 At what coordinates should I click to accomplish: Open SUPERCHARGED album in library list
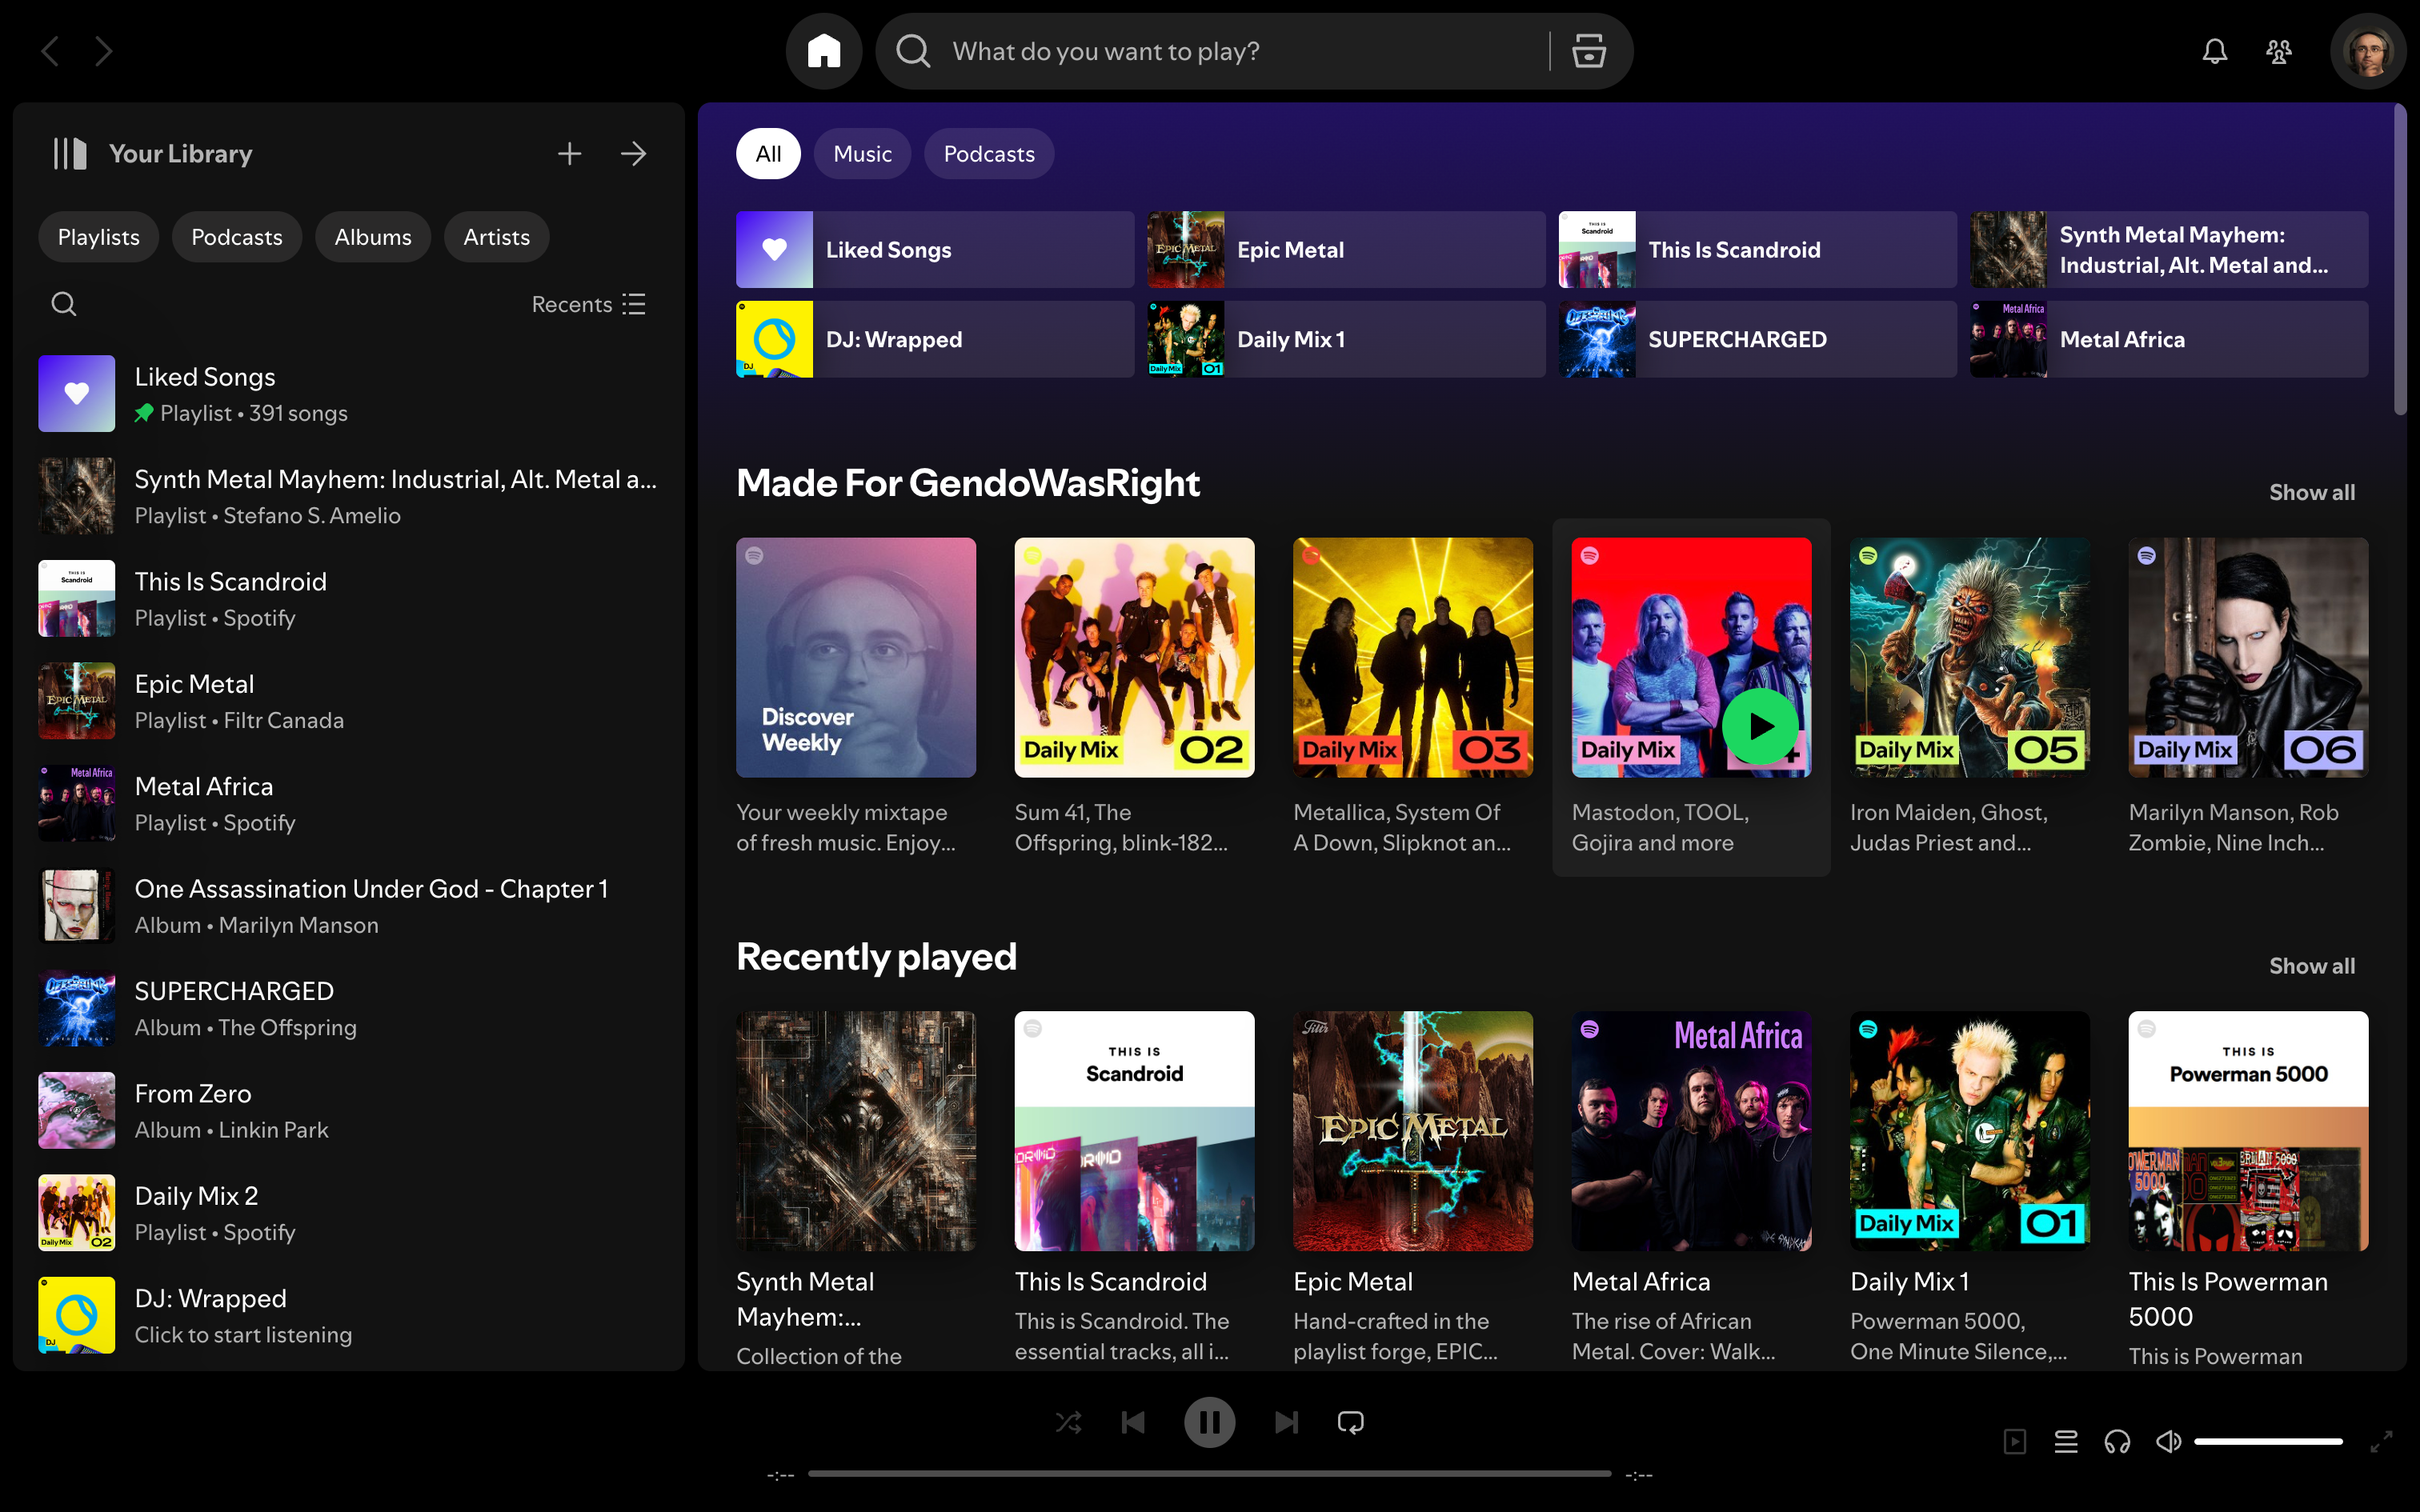pyautogui.click(x=348, y=1008)
